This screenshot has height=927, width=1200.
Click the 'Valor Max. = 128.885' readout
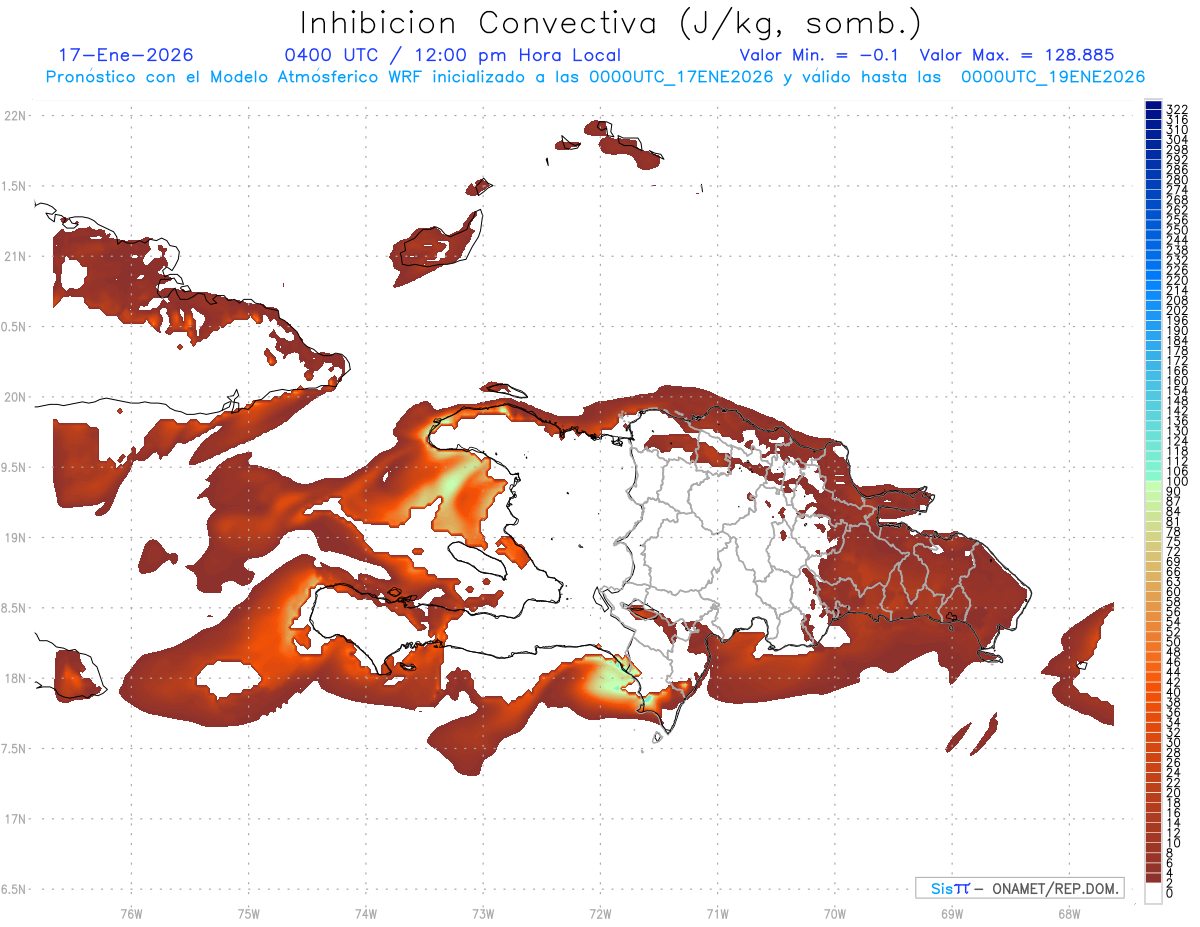click(1017, 55)
